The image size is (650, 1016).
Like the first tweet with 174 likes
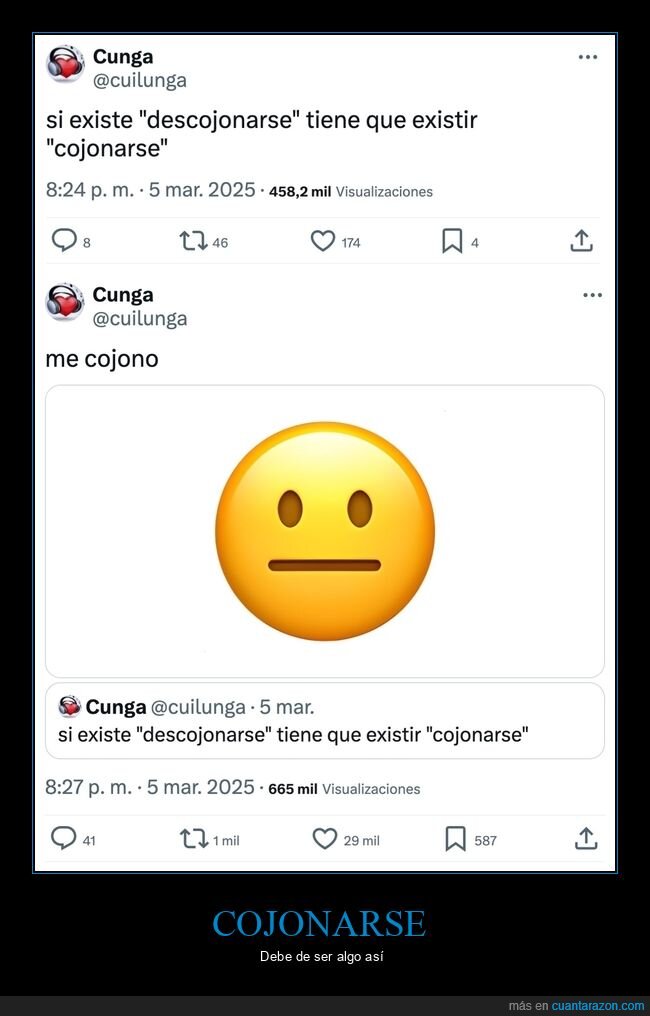[322, 241]
